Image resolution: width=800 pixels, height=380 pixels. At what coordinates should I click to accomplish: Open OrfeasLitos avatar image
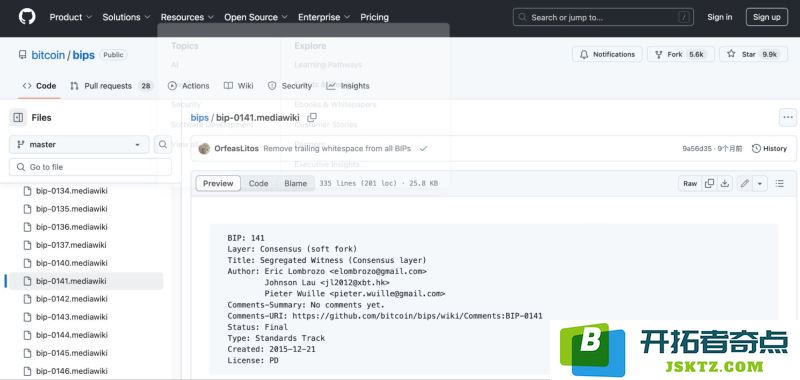tap(204, 148)
